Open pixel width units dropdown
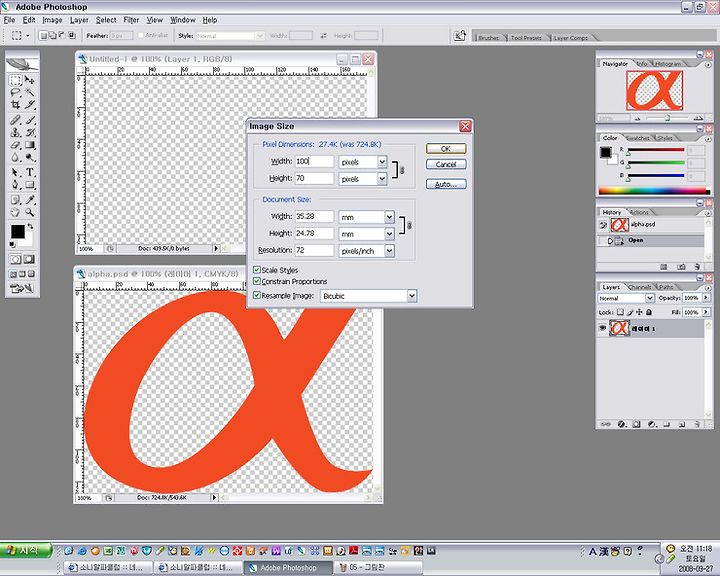 pyautogui.click(x=382, y=162)
